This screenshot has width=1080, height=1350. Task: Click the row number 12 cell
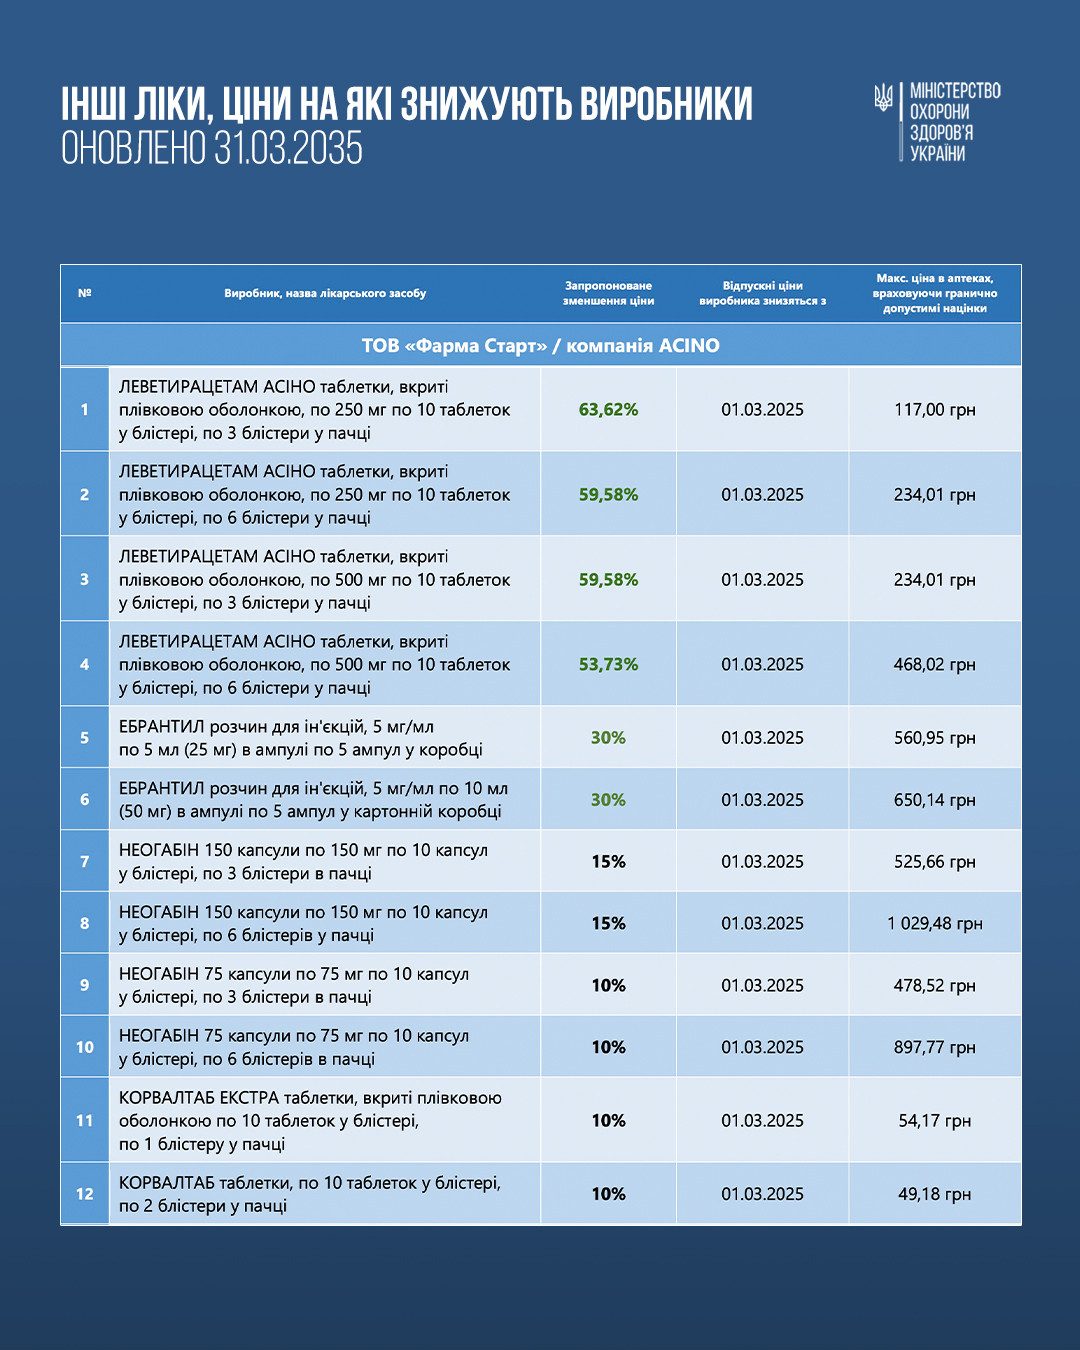[x=85, y=1193]
